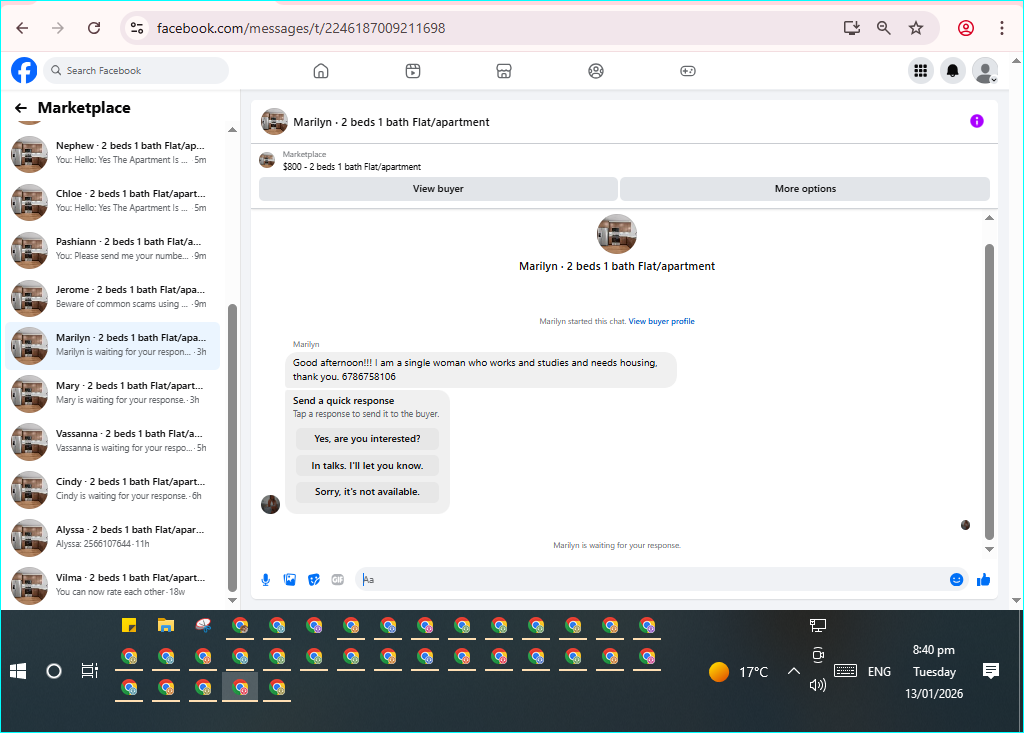Image resolution: width=1024 pixels, height=733 pixels.
Task: Open Sticky Notes from taskbar
Action: click(x=129, y=626)
